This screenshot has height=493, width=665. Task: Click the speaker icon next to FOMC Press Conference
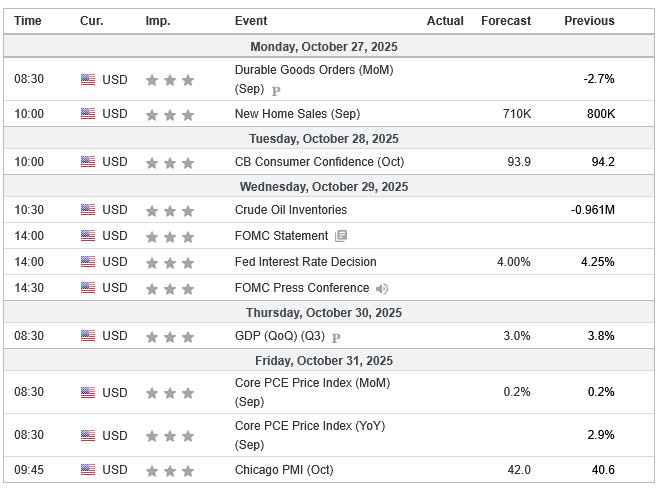click(x=383, y=288)
